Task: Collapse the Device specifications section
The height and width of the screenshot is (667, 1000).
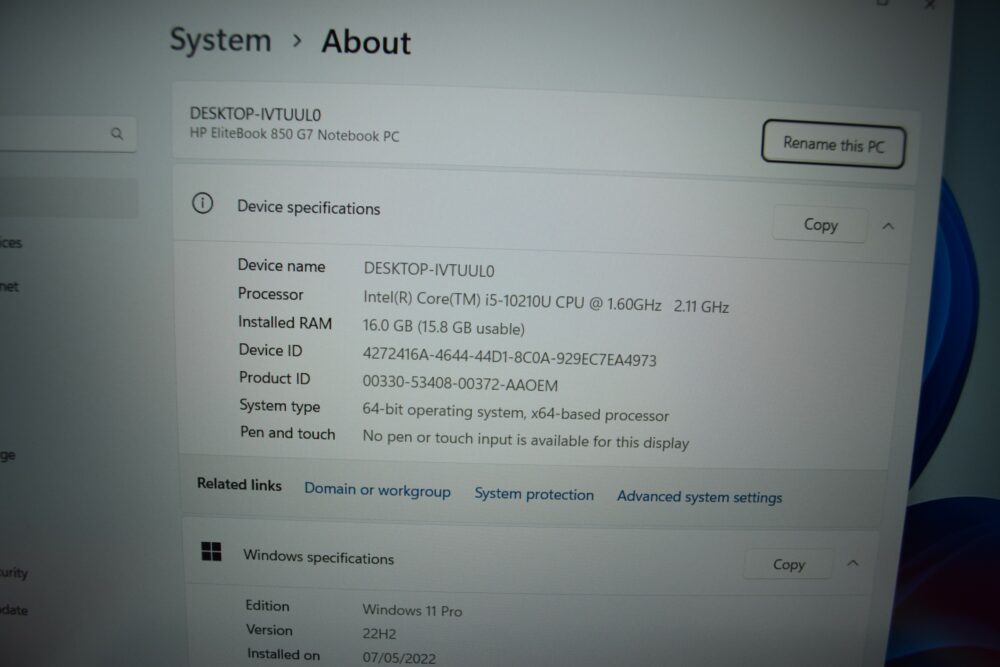Action: click(x=888, y=226)
